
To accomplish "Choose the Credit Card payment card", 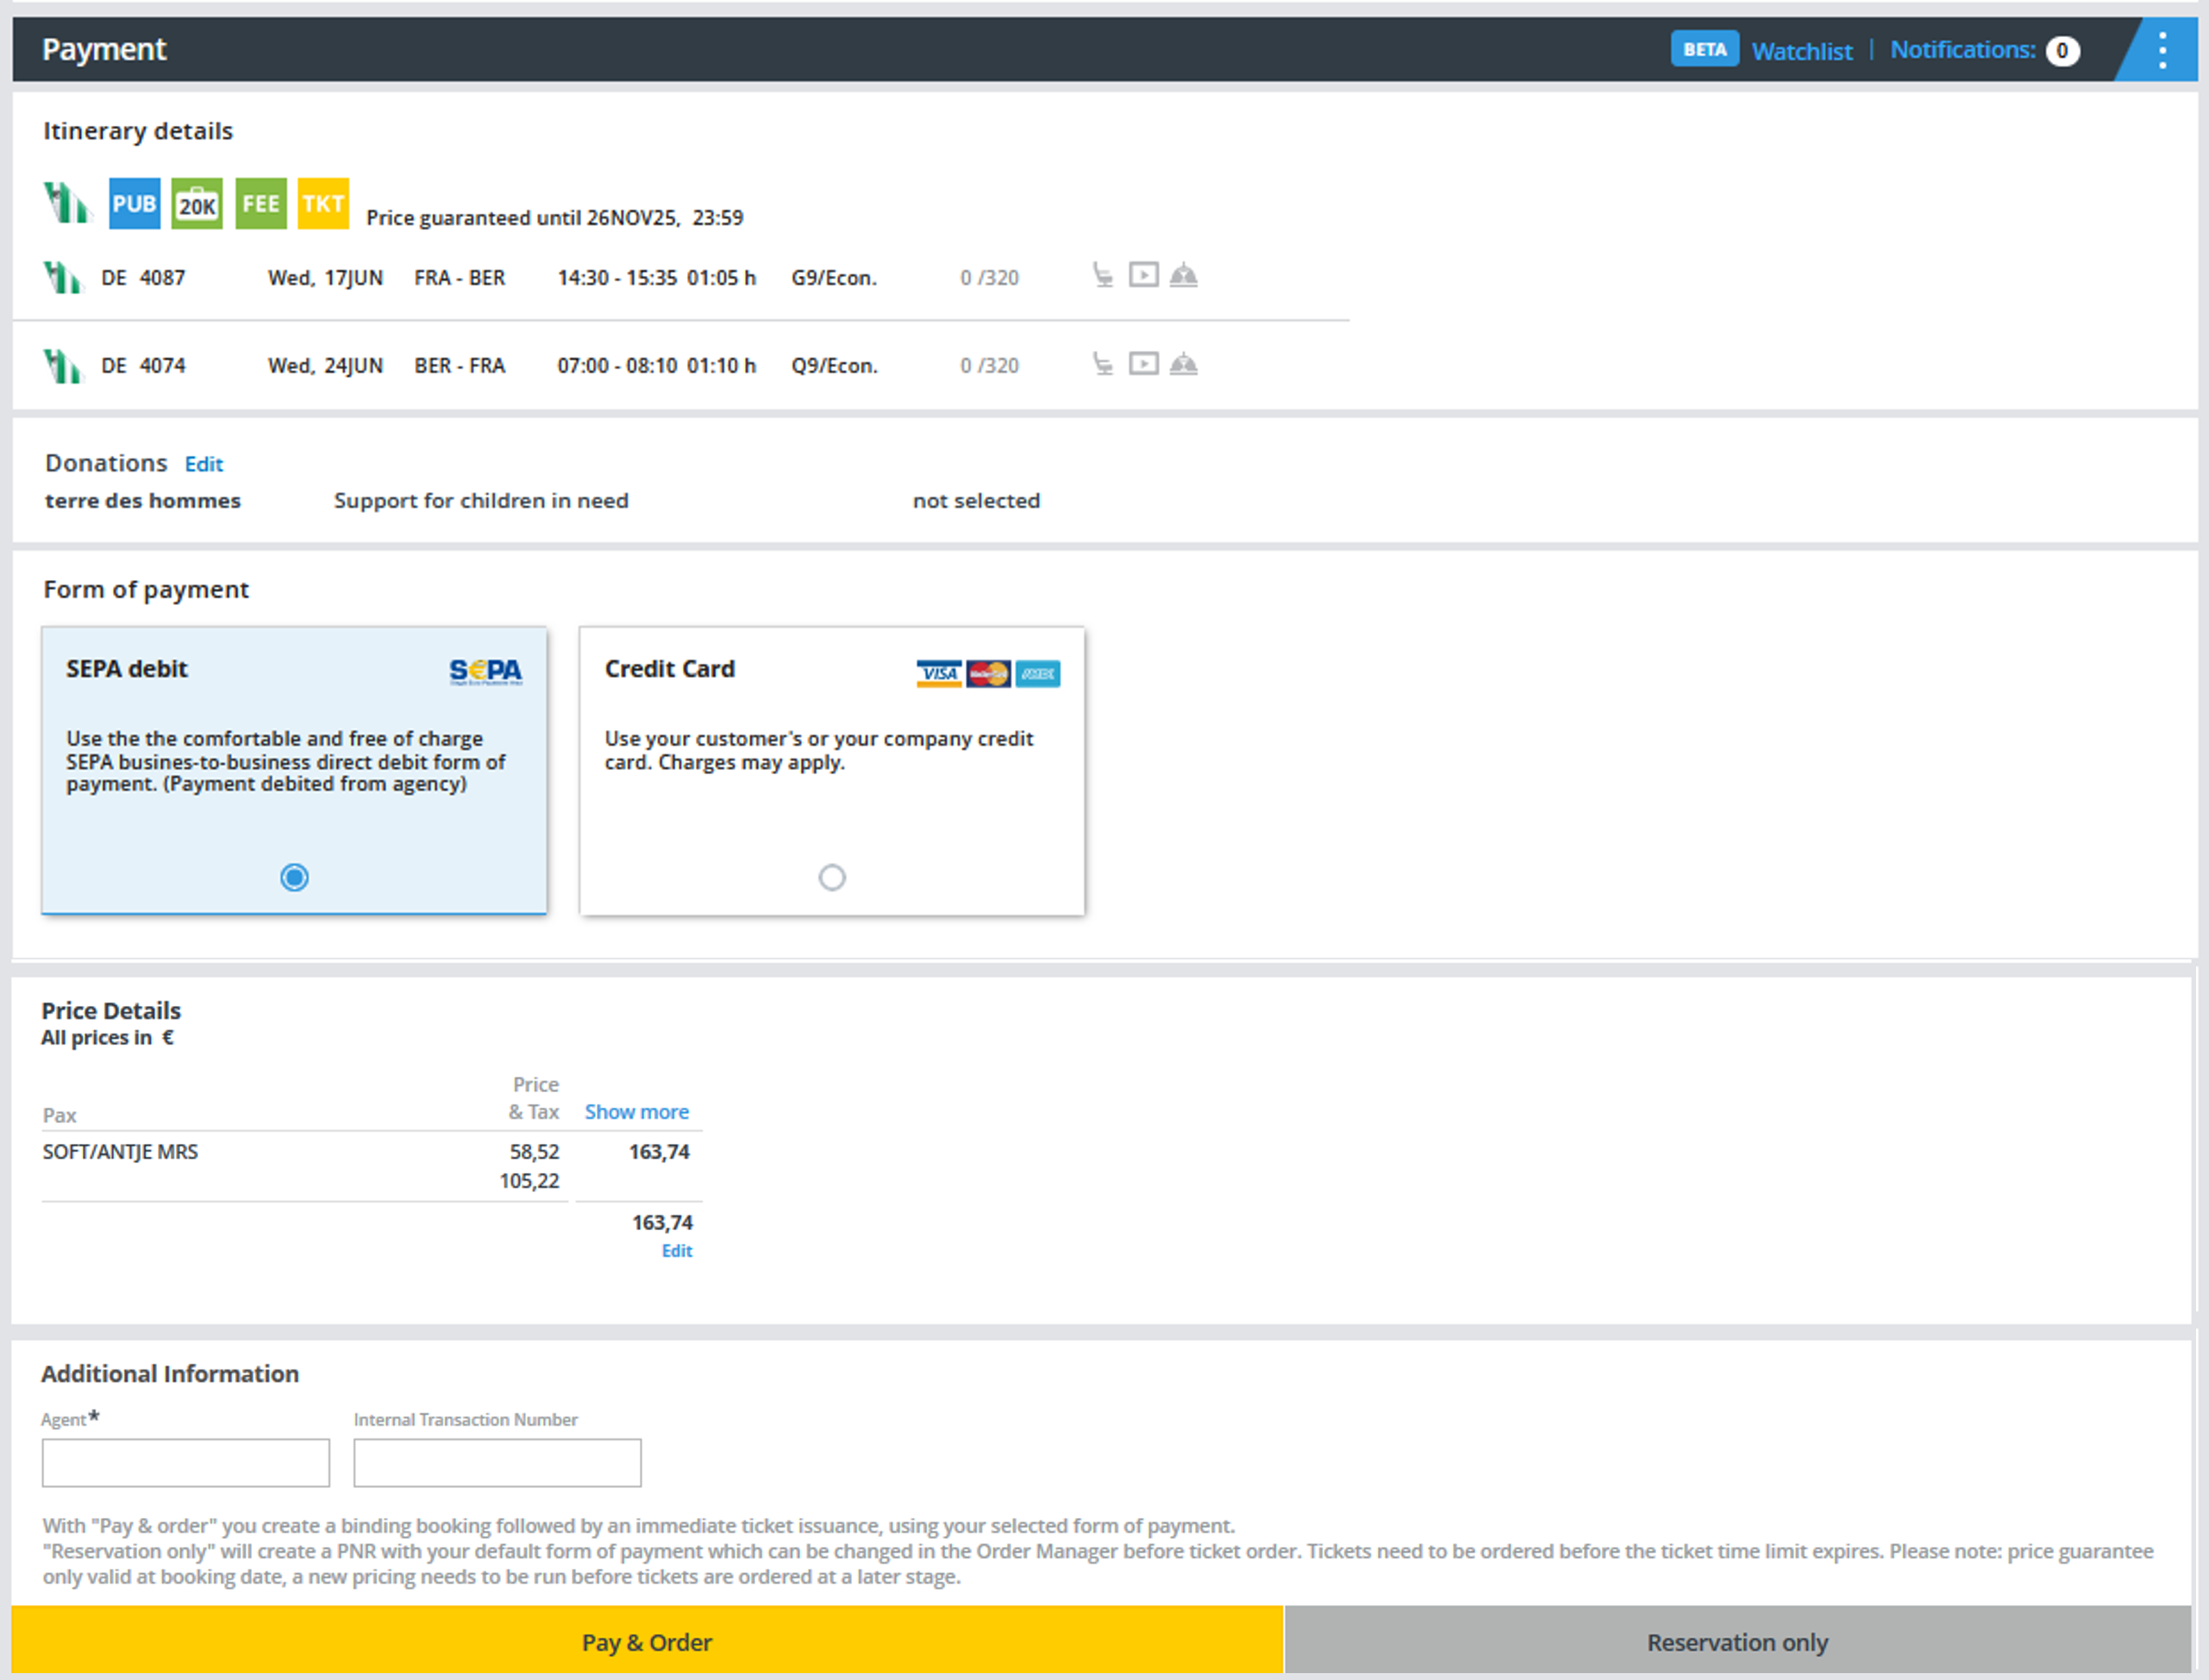I will [x=831, y=770].
